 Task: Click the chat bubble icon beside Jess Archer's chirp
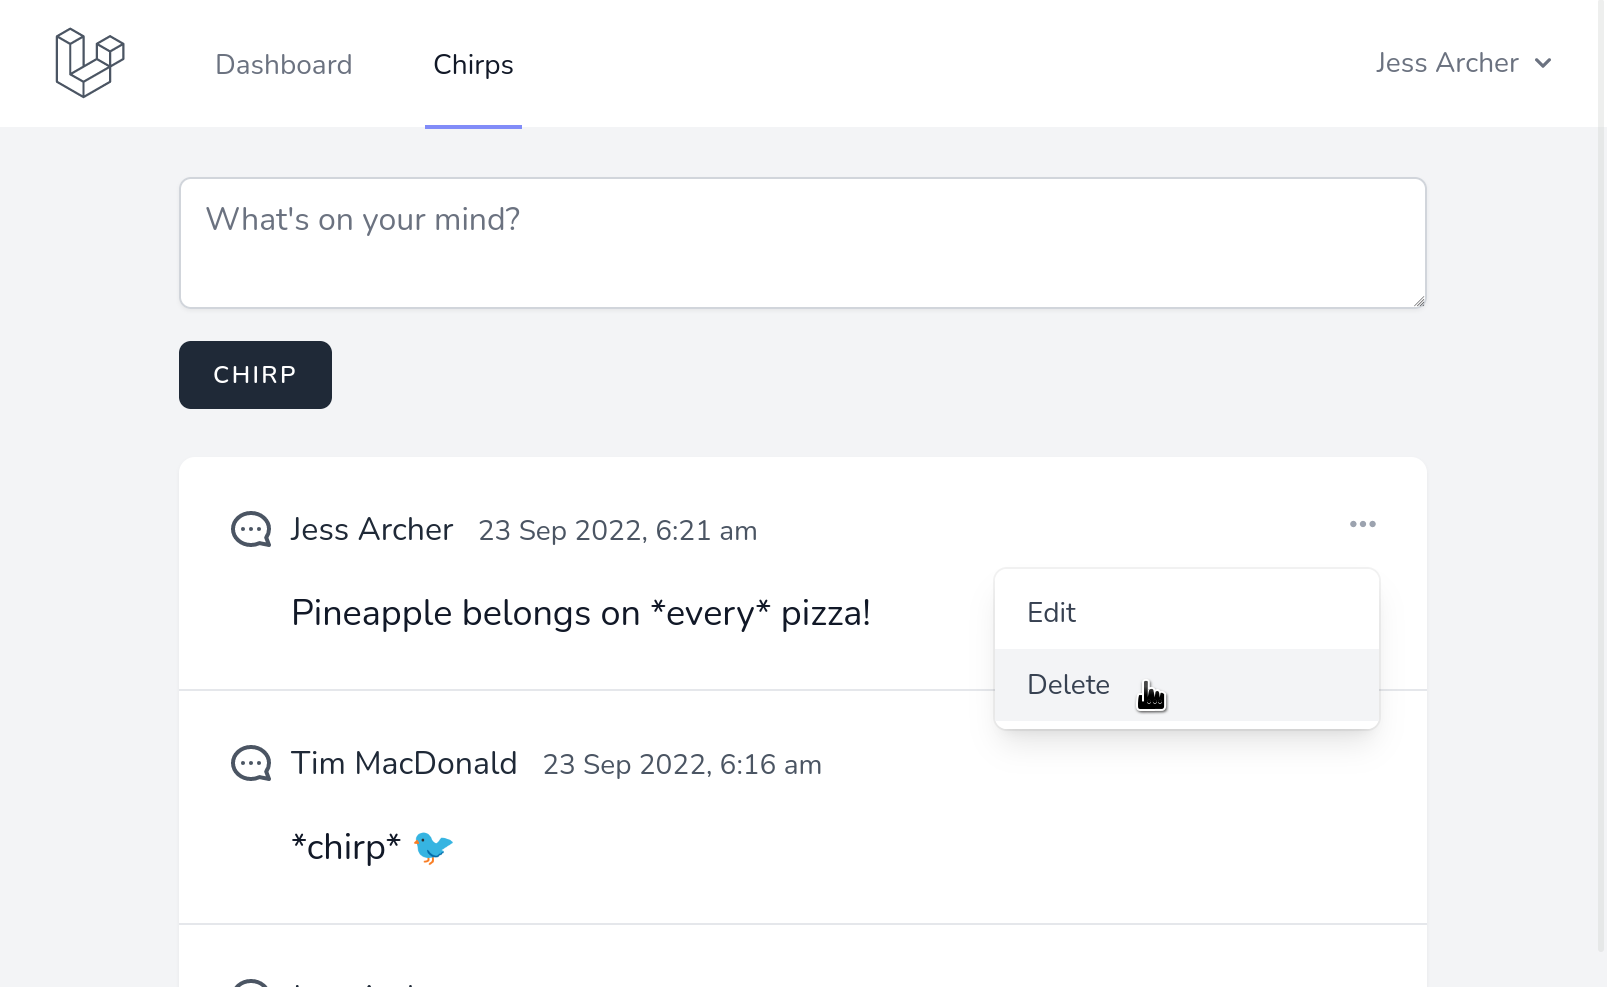coord(251,529)
